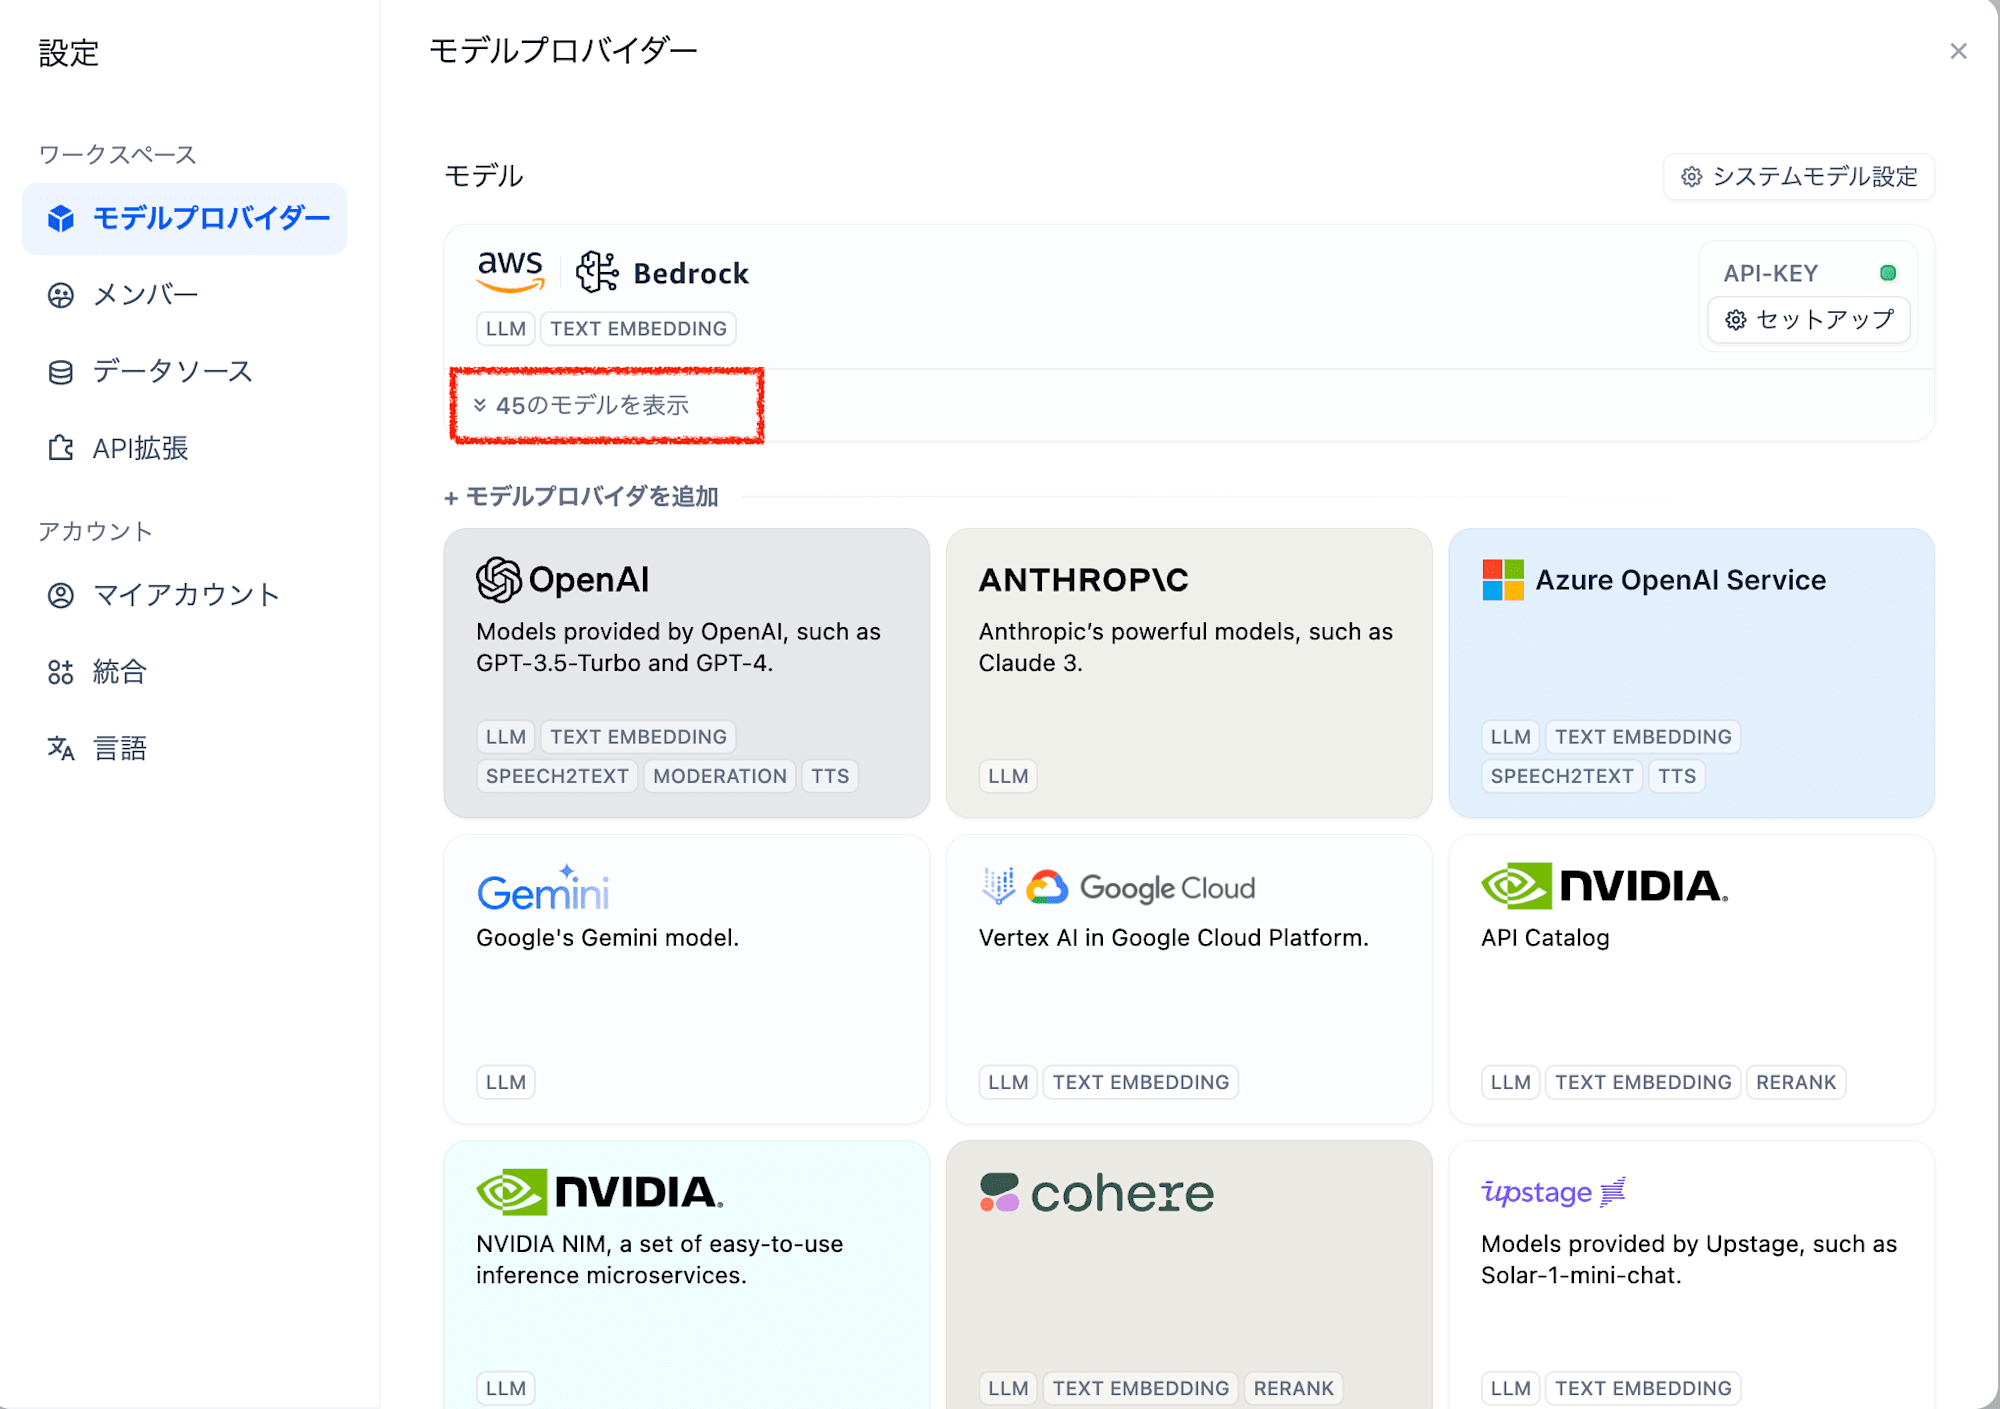This screenshot has height=1409, width=2000.
Task: Click the integrations icon next to 統合
Action: [x=61, y=672]
